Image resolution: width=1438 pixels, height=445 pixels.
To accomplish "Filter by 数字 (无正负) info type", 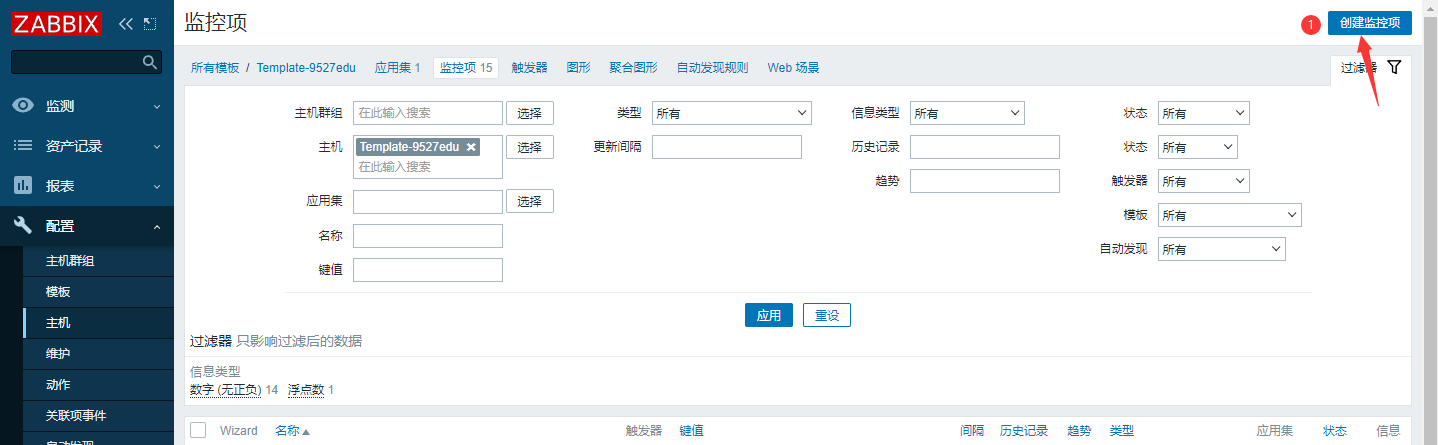I will pyautogui.click(x=226, y=390).
